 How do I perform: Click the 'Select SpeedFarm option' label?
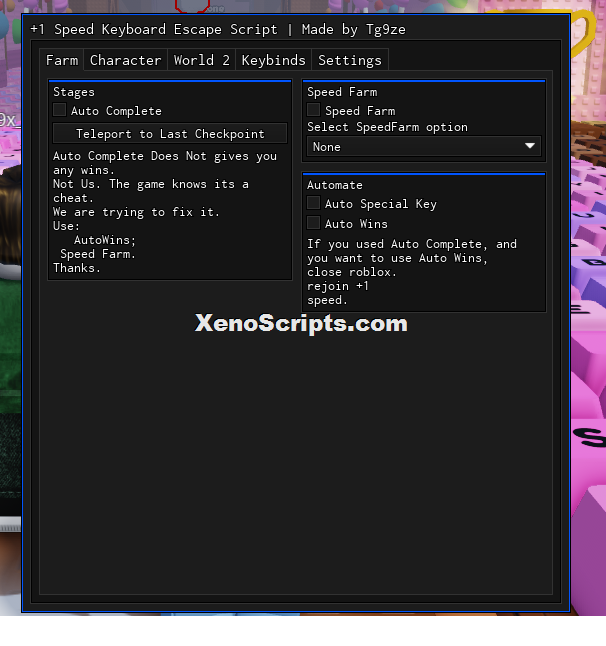(x=387, y=127)
